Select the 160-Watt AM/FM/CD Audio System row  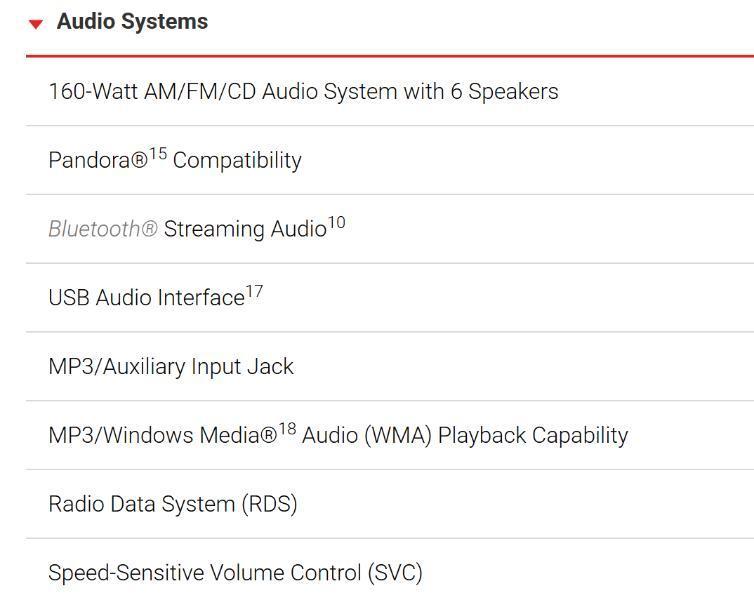point(303,92)
